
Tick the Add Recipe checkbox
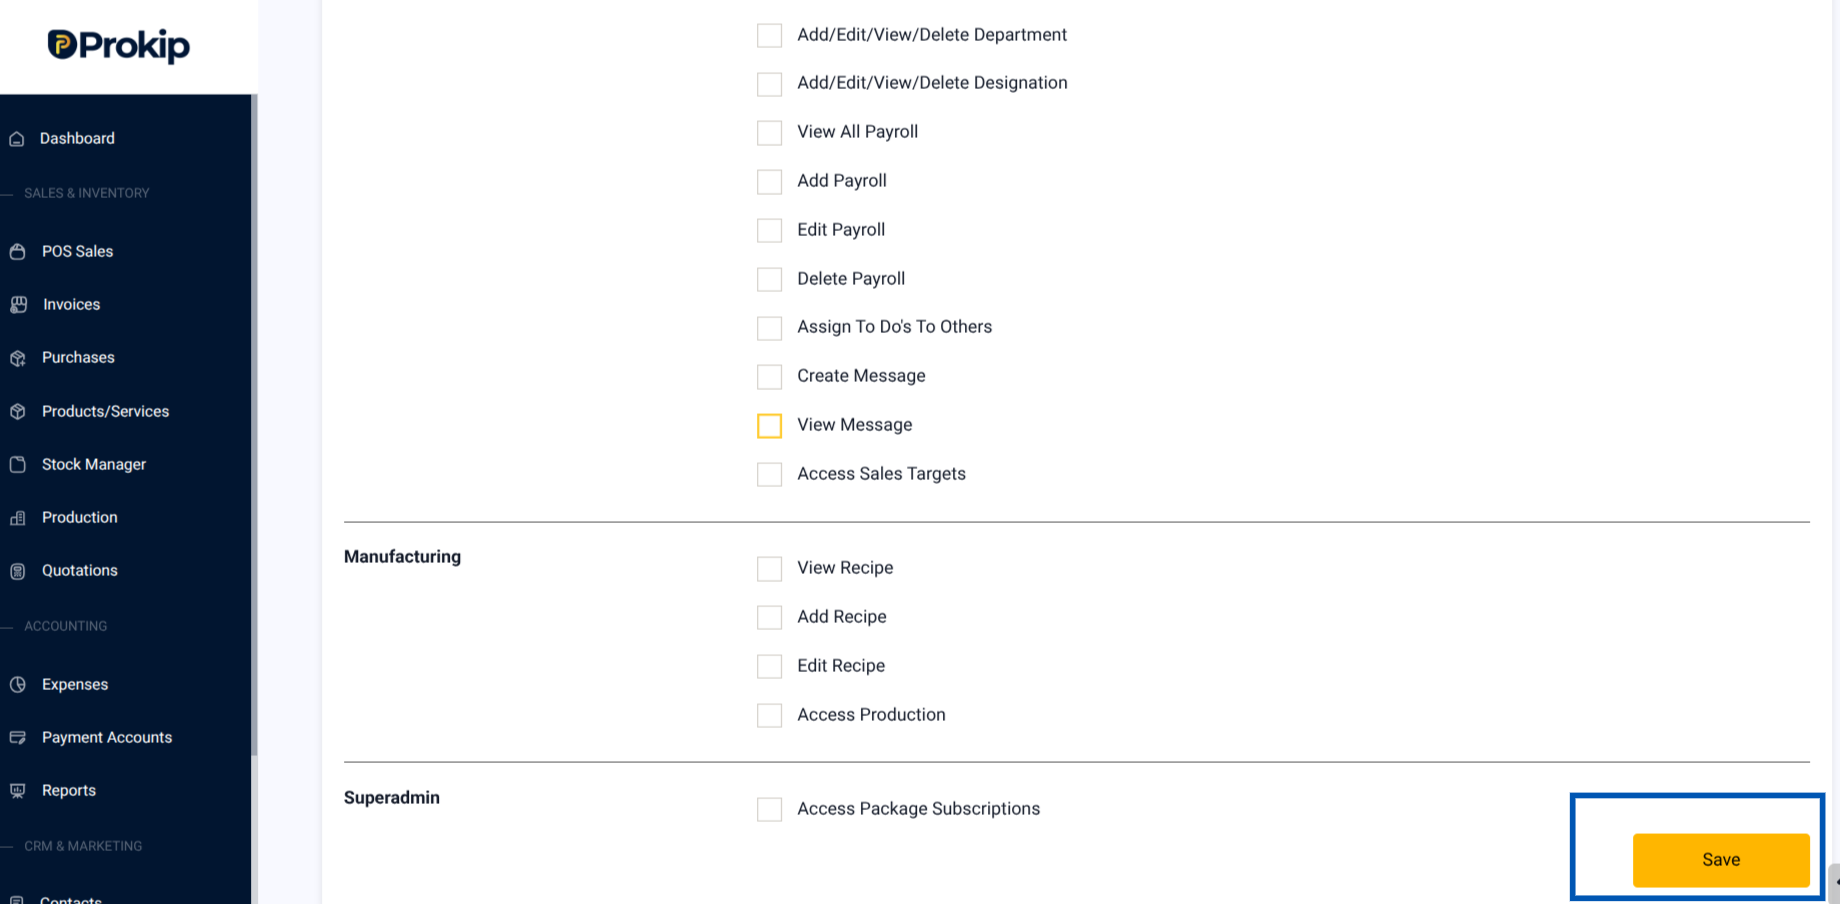(x=769, y=617)
